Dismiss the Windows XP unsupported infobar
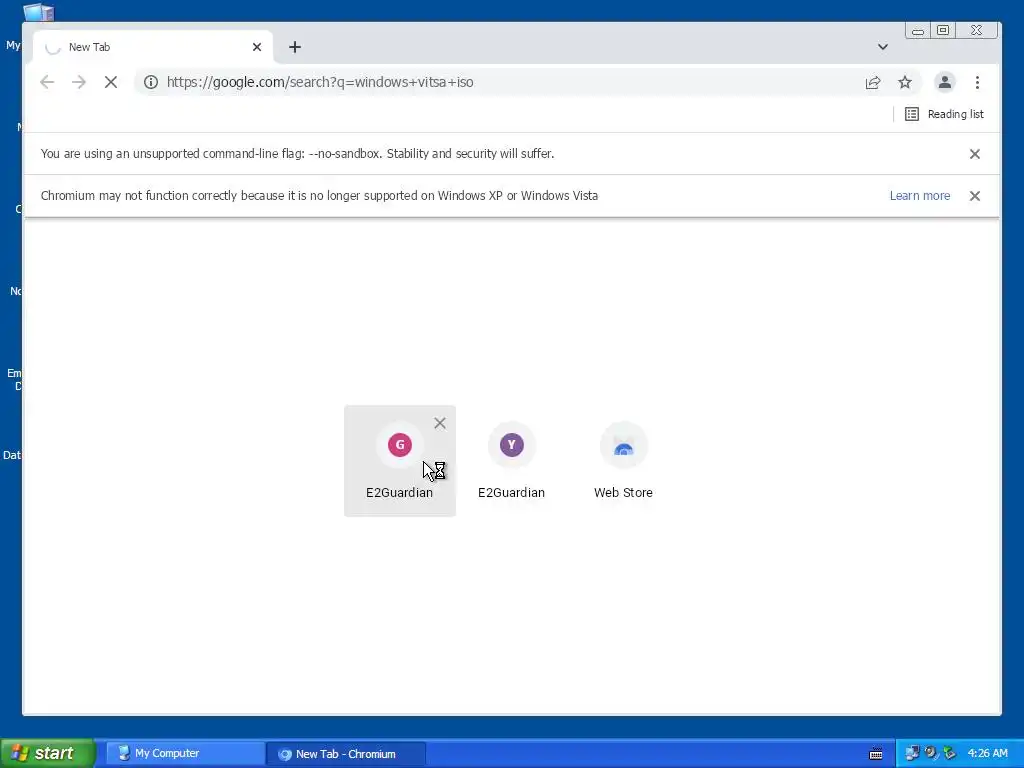 [974, 196]
